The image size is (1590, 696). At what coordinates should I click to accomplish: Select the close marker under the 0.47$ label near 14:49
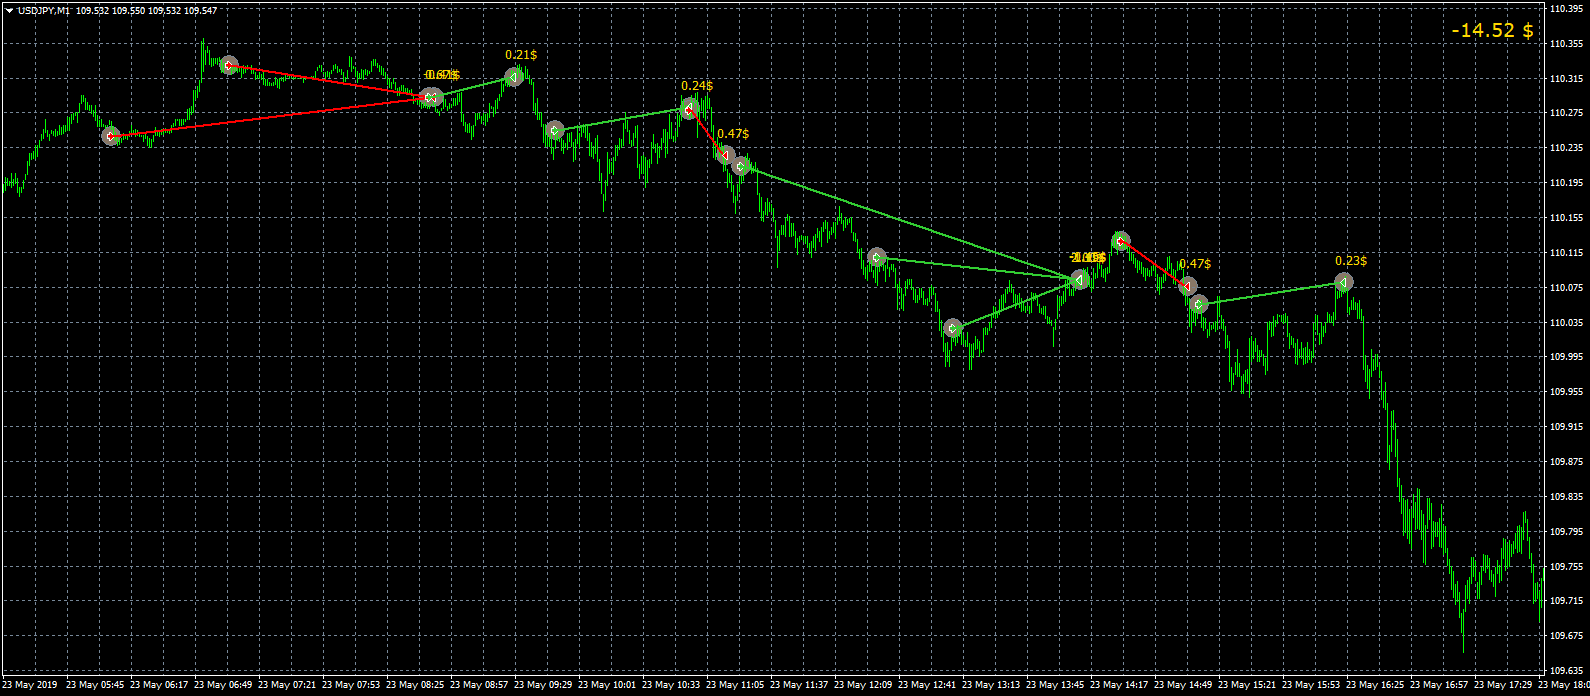(1187, 287)
